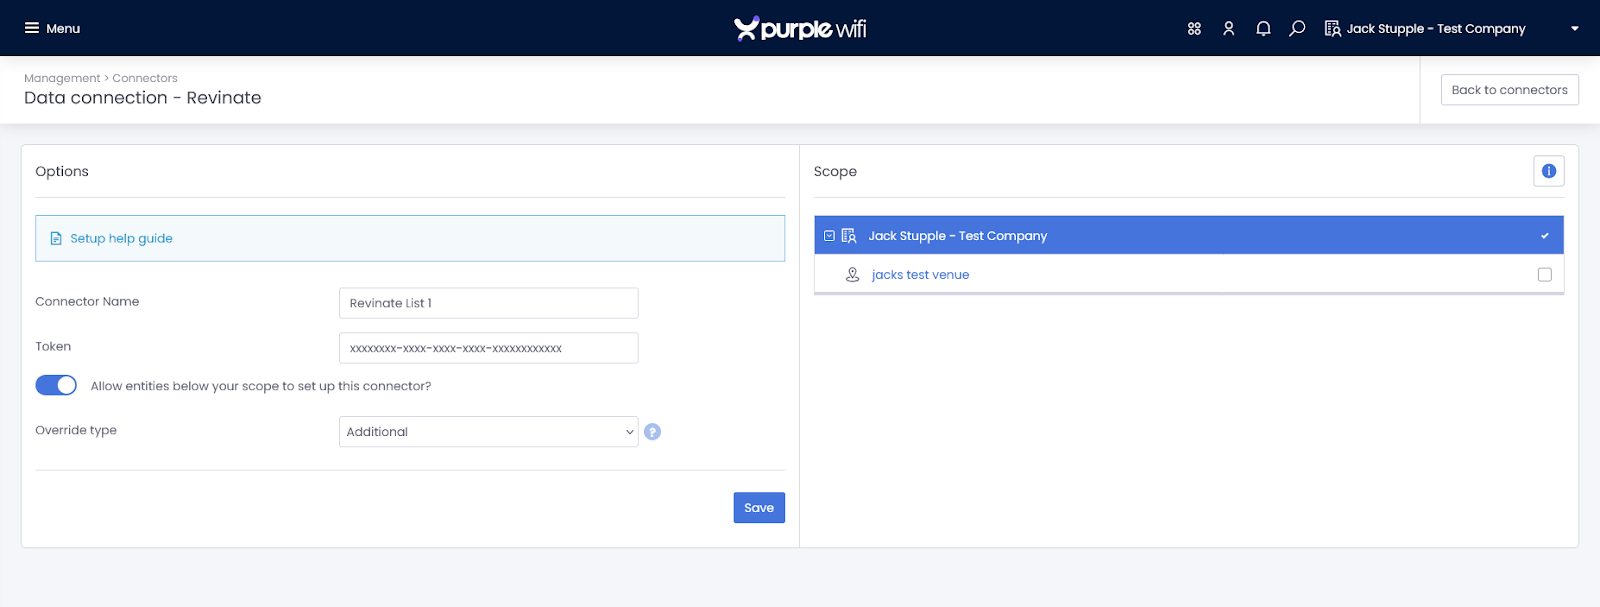1600x607 pixels.
Task: Click the venue pin icon
Action: [852, 275]
